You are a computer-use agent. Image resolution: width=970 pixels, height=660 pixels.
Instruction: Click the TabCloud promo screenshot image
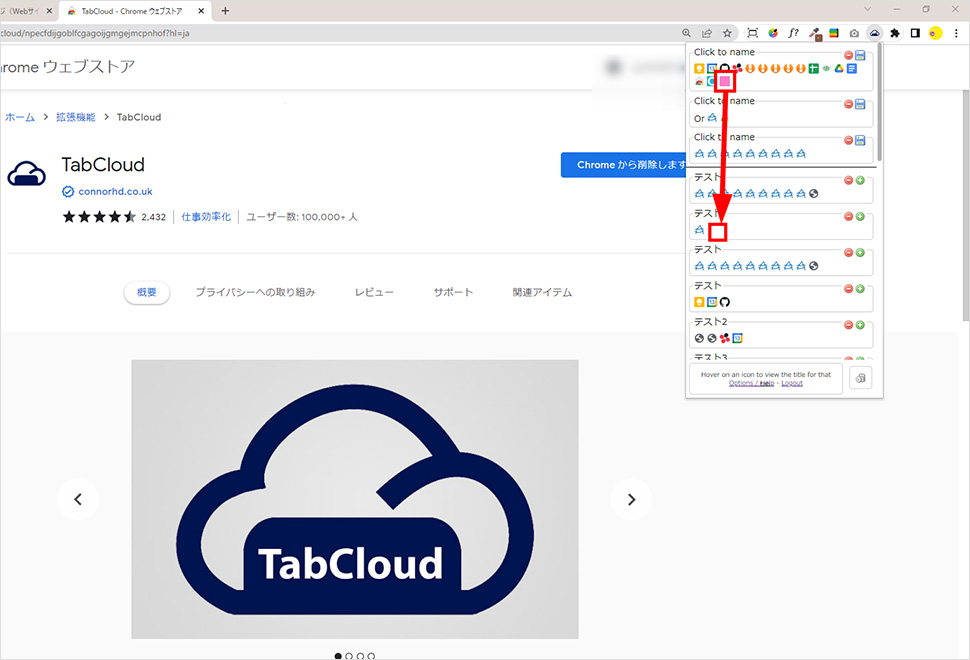[x=354, y=499]
